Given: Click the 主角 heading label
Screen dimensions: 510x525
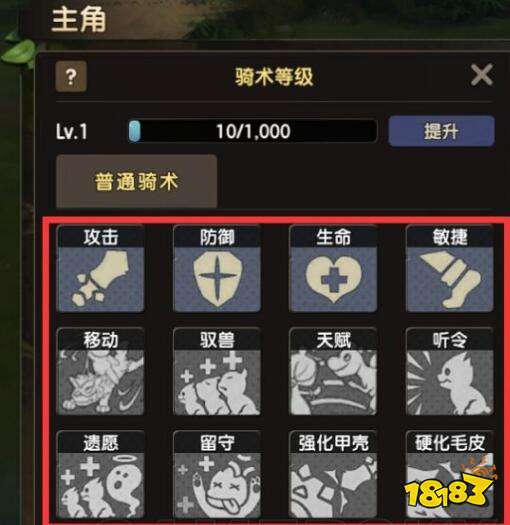Looking at the screenshot, I should point(79,20).
